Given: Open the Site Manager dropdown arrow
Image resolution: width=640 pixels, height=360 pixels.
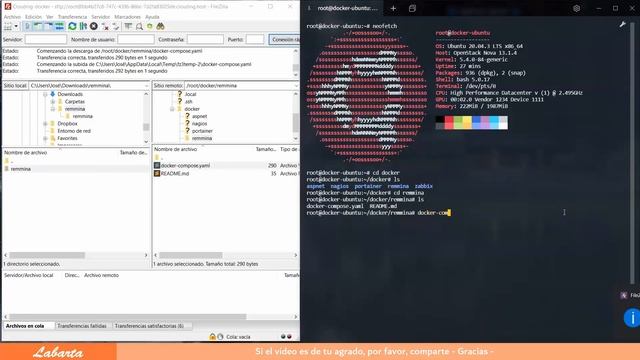Looking at the screenshot, I should [x=16, y=27].
